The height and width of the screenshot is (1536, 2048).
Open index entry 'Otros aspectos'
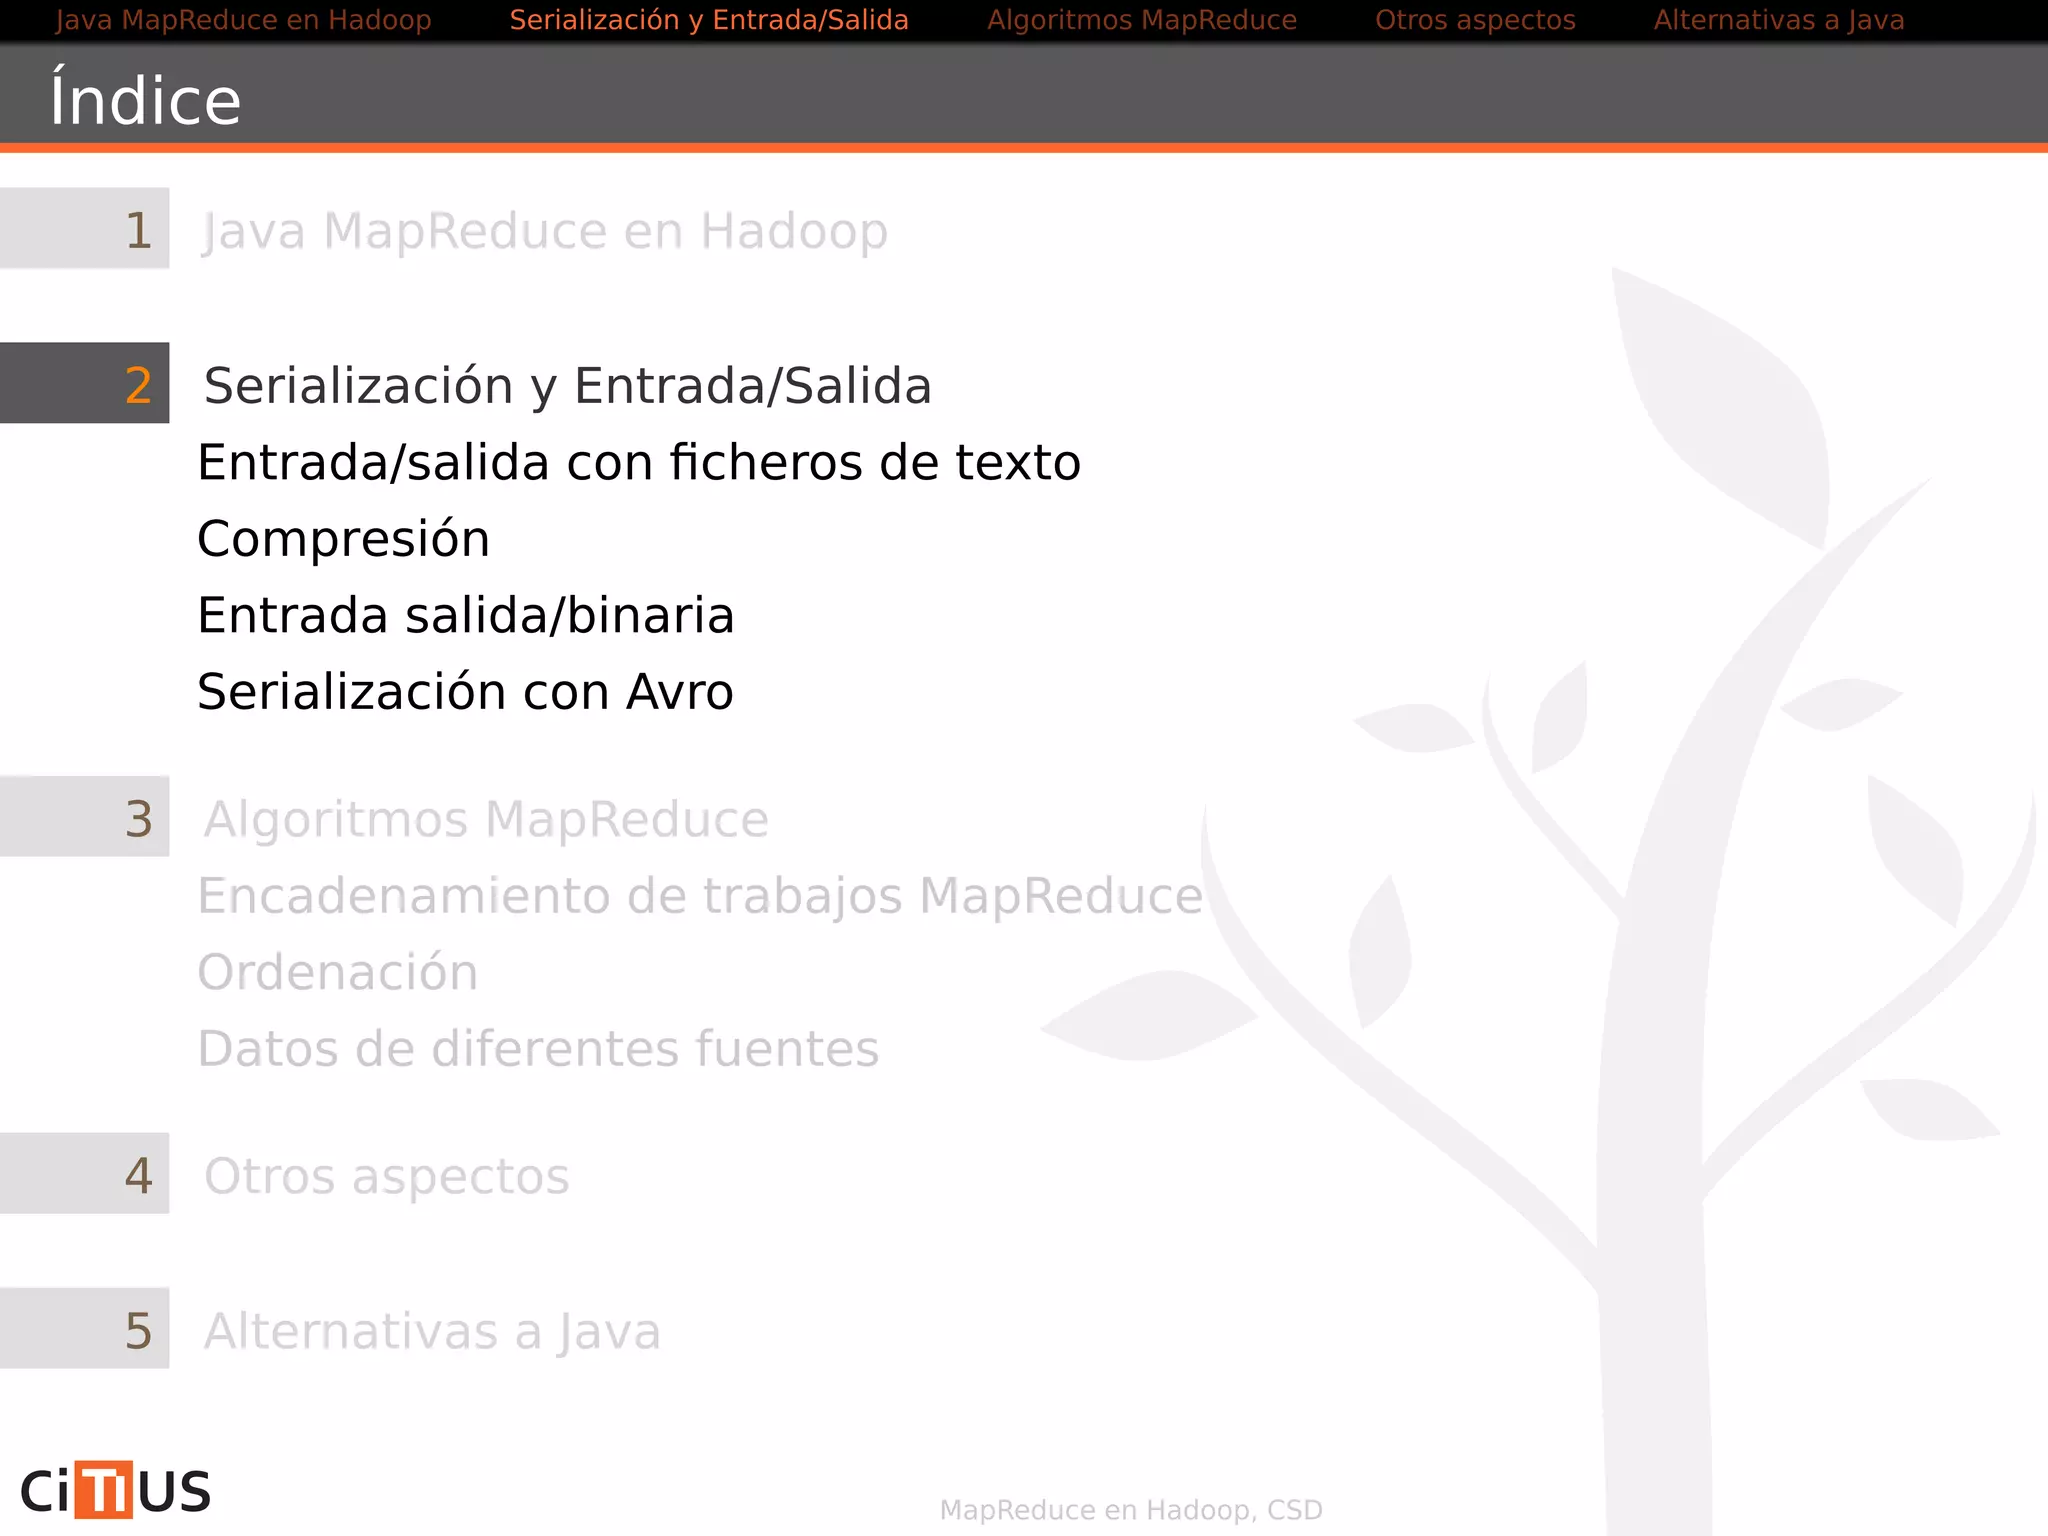[x=386, y=1176]
